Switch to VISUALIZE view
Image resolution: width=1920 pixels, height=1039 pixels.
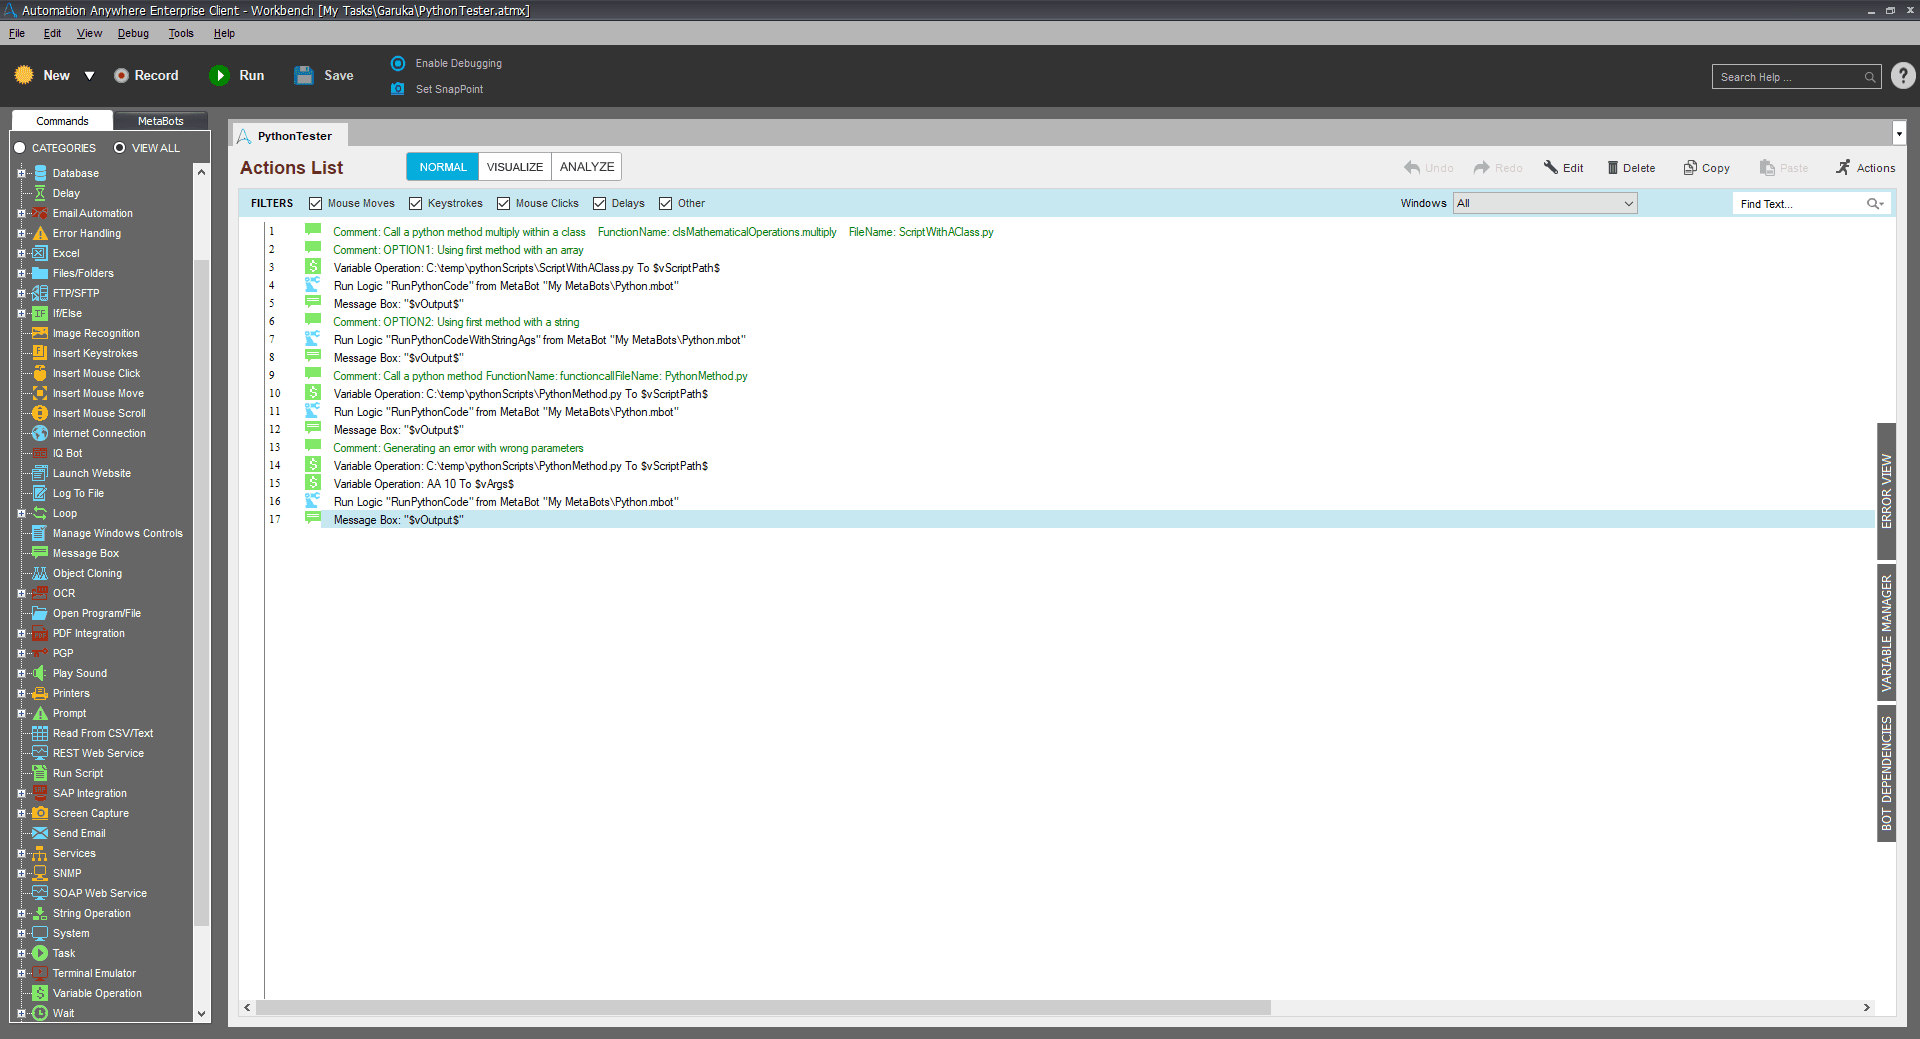pos(515,167)
